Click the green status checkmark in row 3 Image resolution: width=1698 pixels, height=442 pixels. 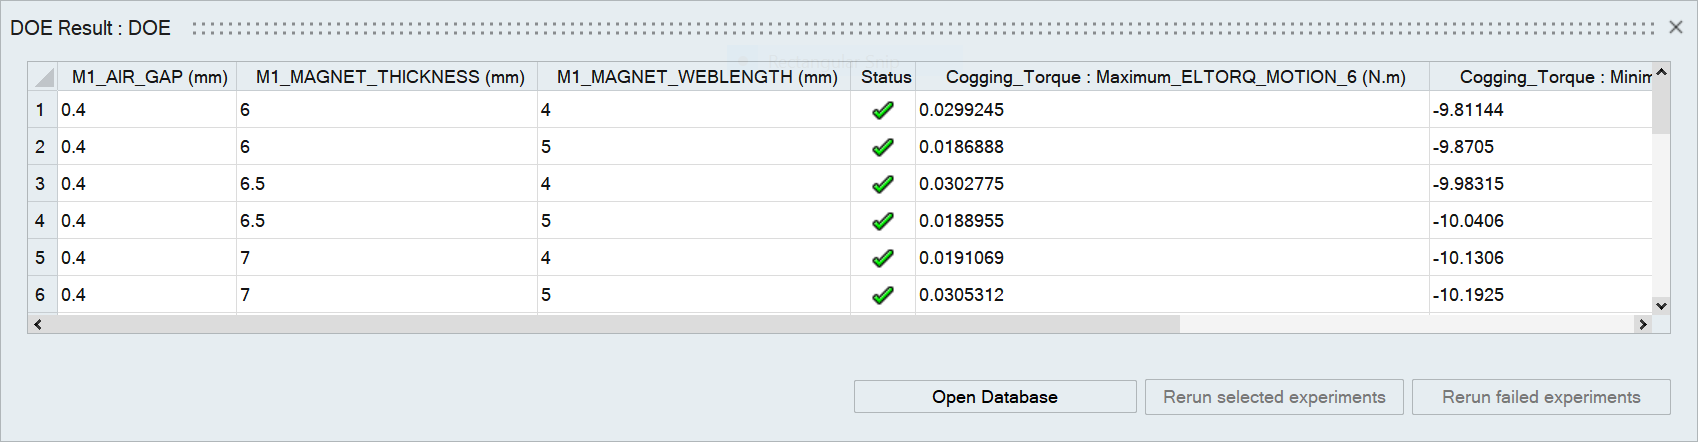[x=882, y=184]
